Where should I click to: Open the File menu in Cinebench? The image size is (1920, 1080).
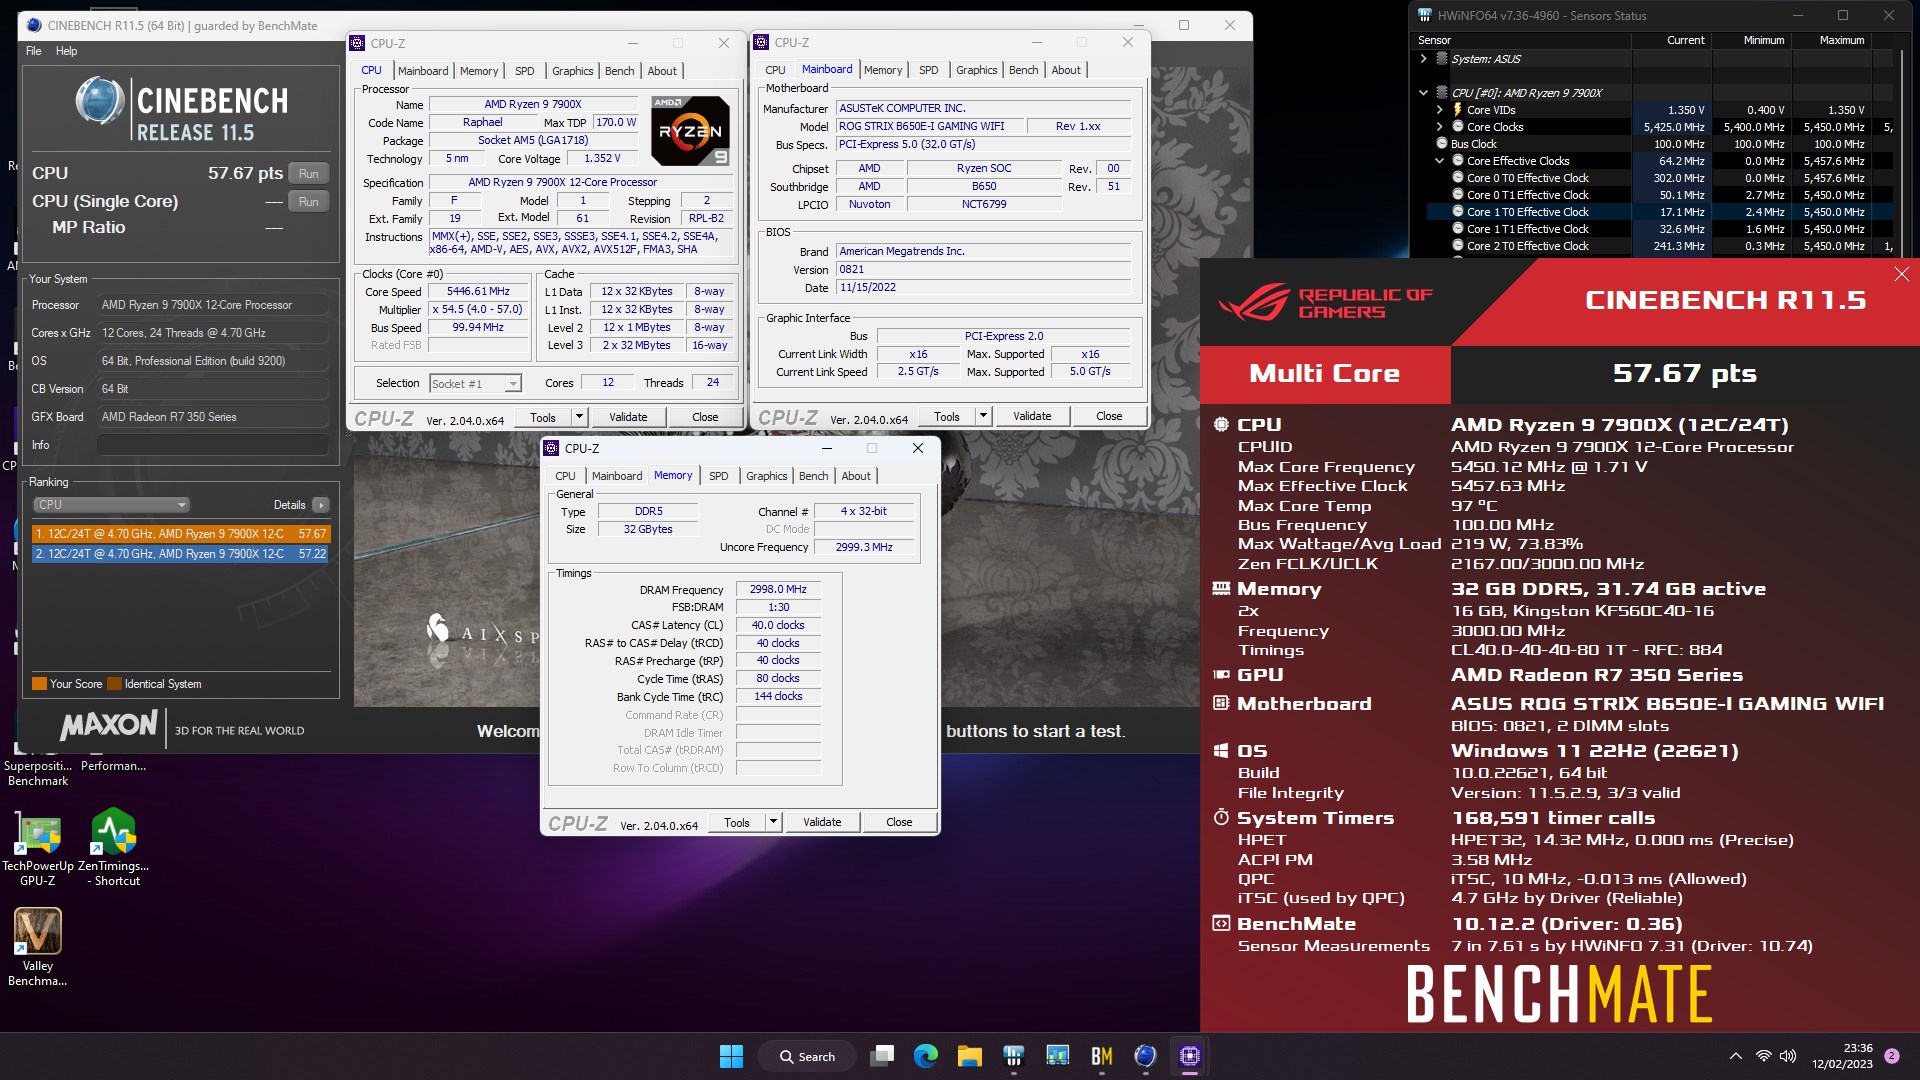[x=34, y=51]
